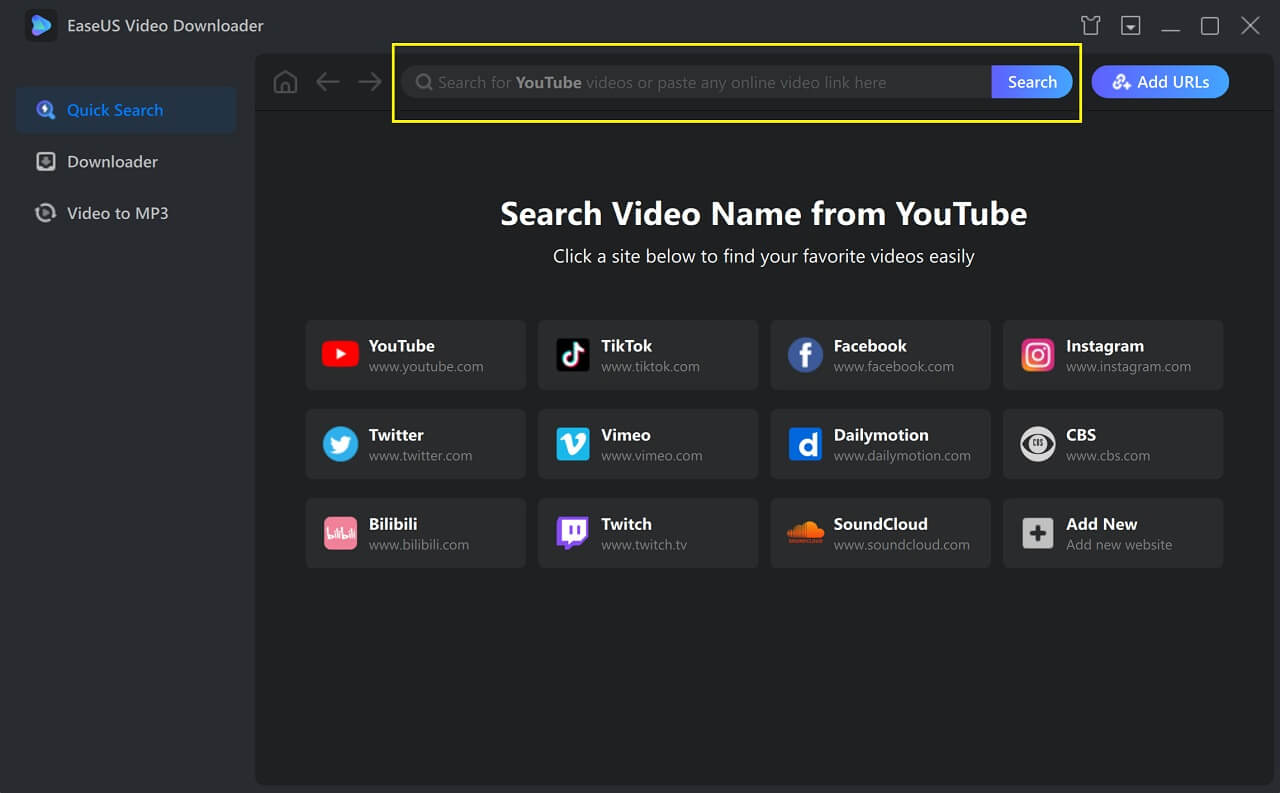Open the www.dailymotion.com site link
1280x793 pixels.
(x=902, y=456)
